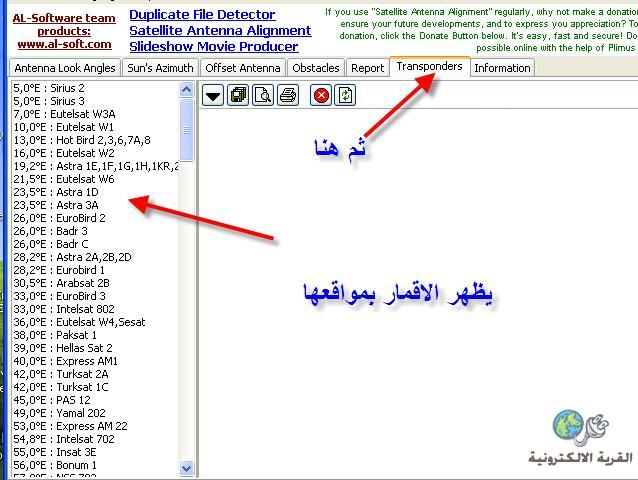Choose 7,0°E : Eutelsat W3A

coord(64,114)
